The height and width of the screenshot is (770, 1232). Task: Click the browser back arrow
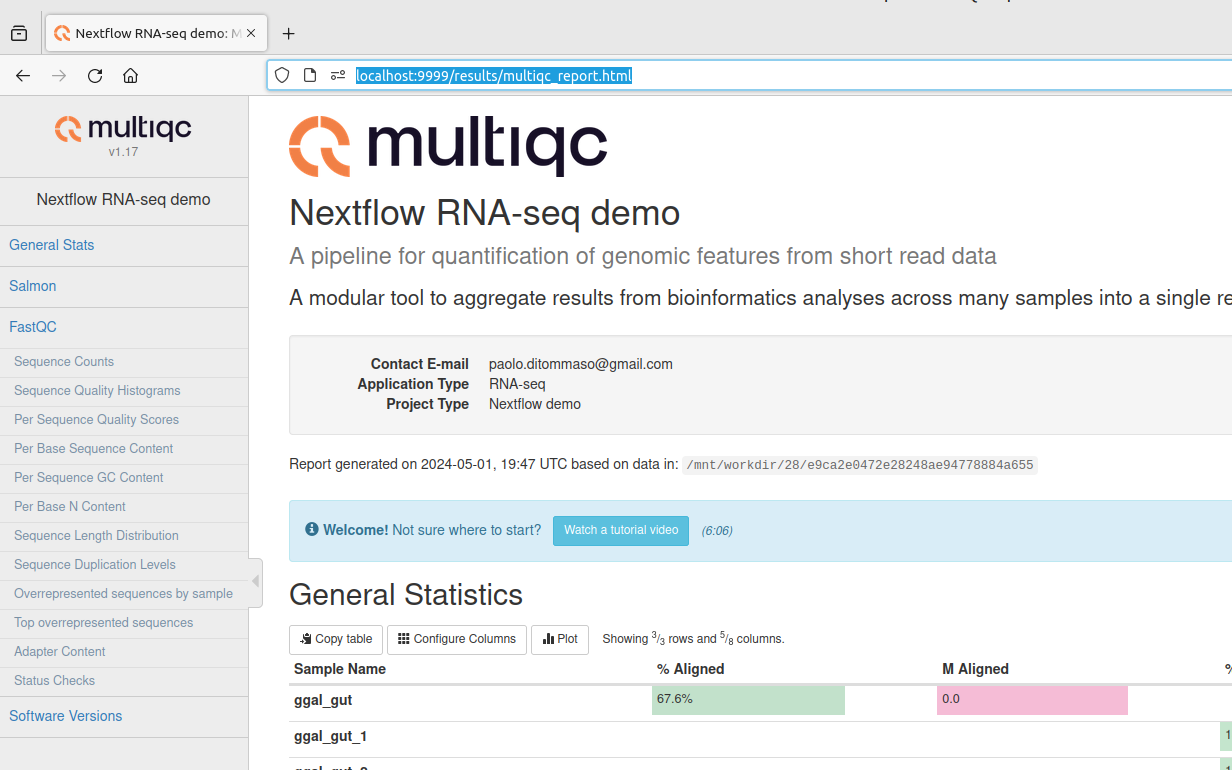(x=23, y=76)
